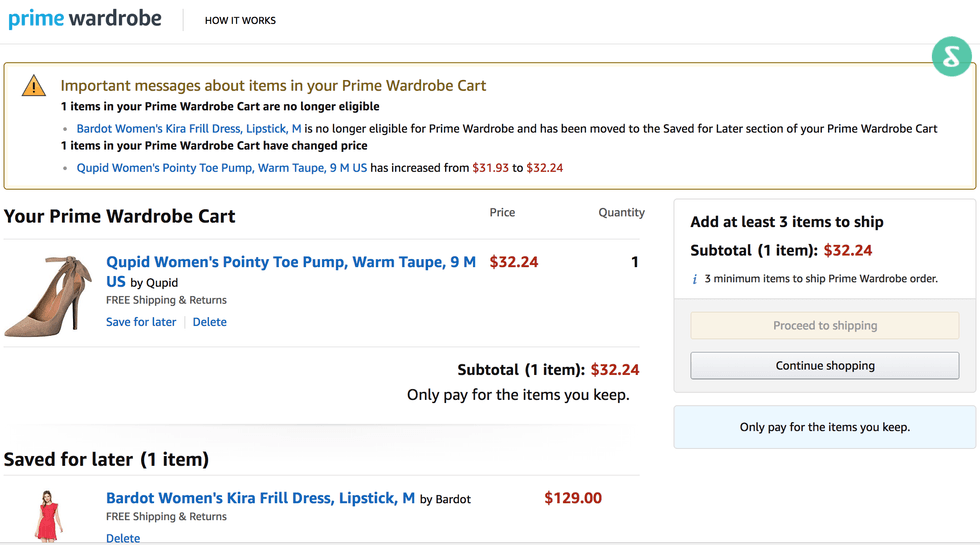Open the How It Works menu item
Screen dimensions: 980x545
(x=240, y=20)
